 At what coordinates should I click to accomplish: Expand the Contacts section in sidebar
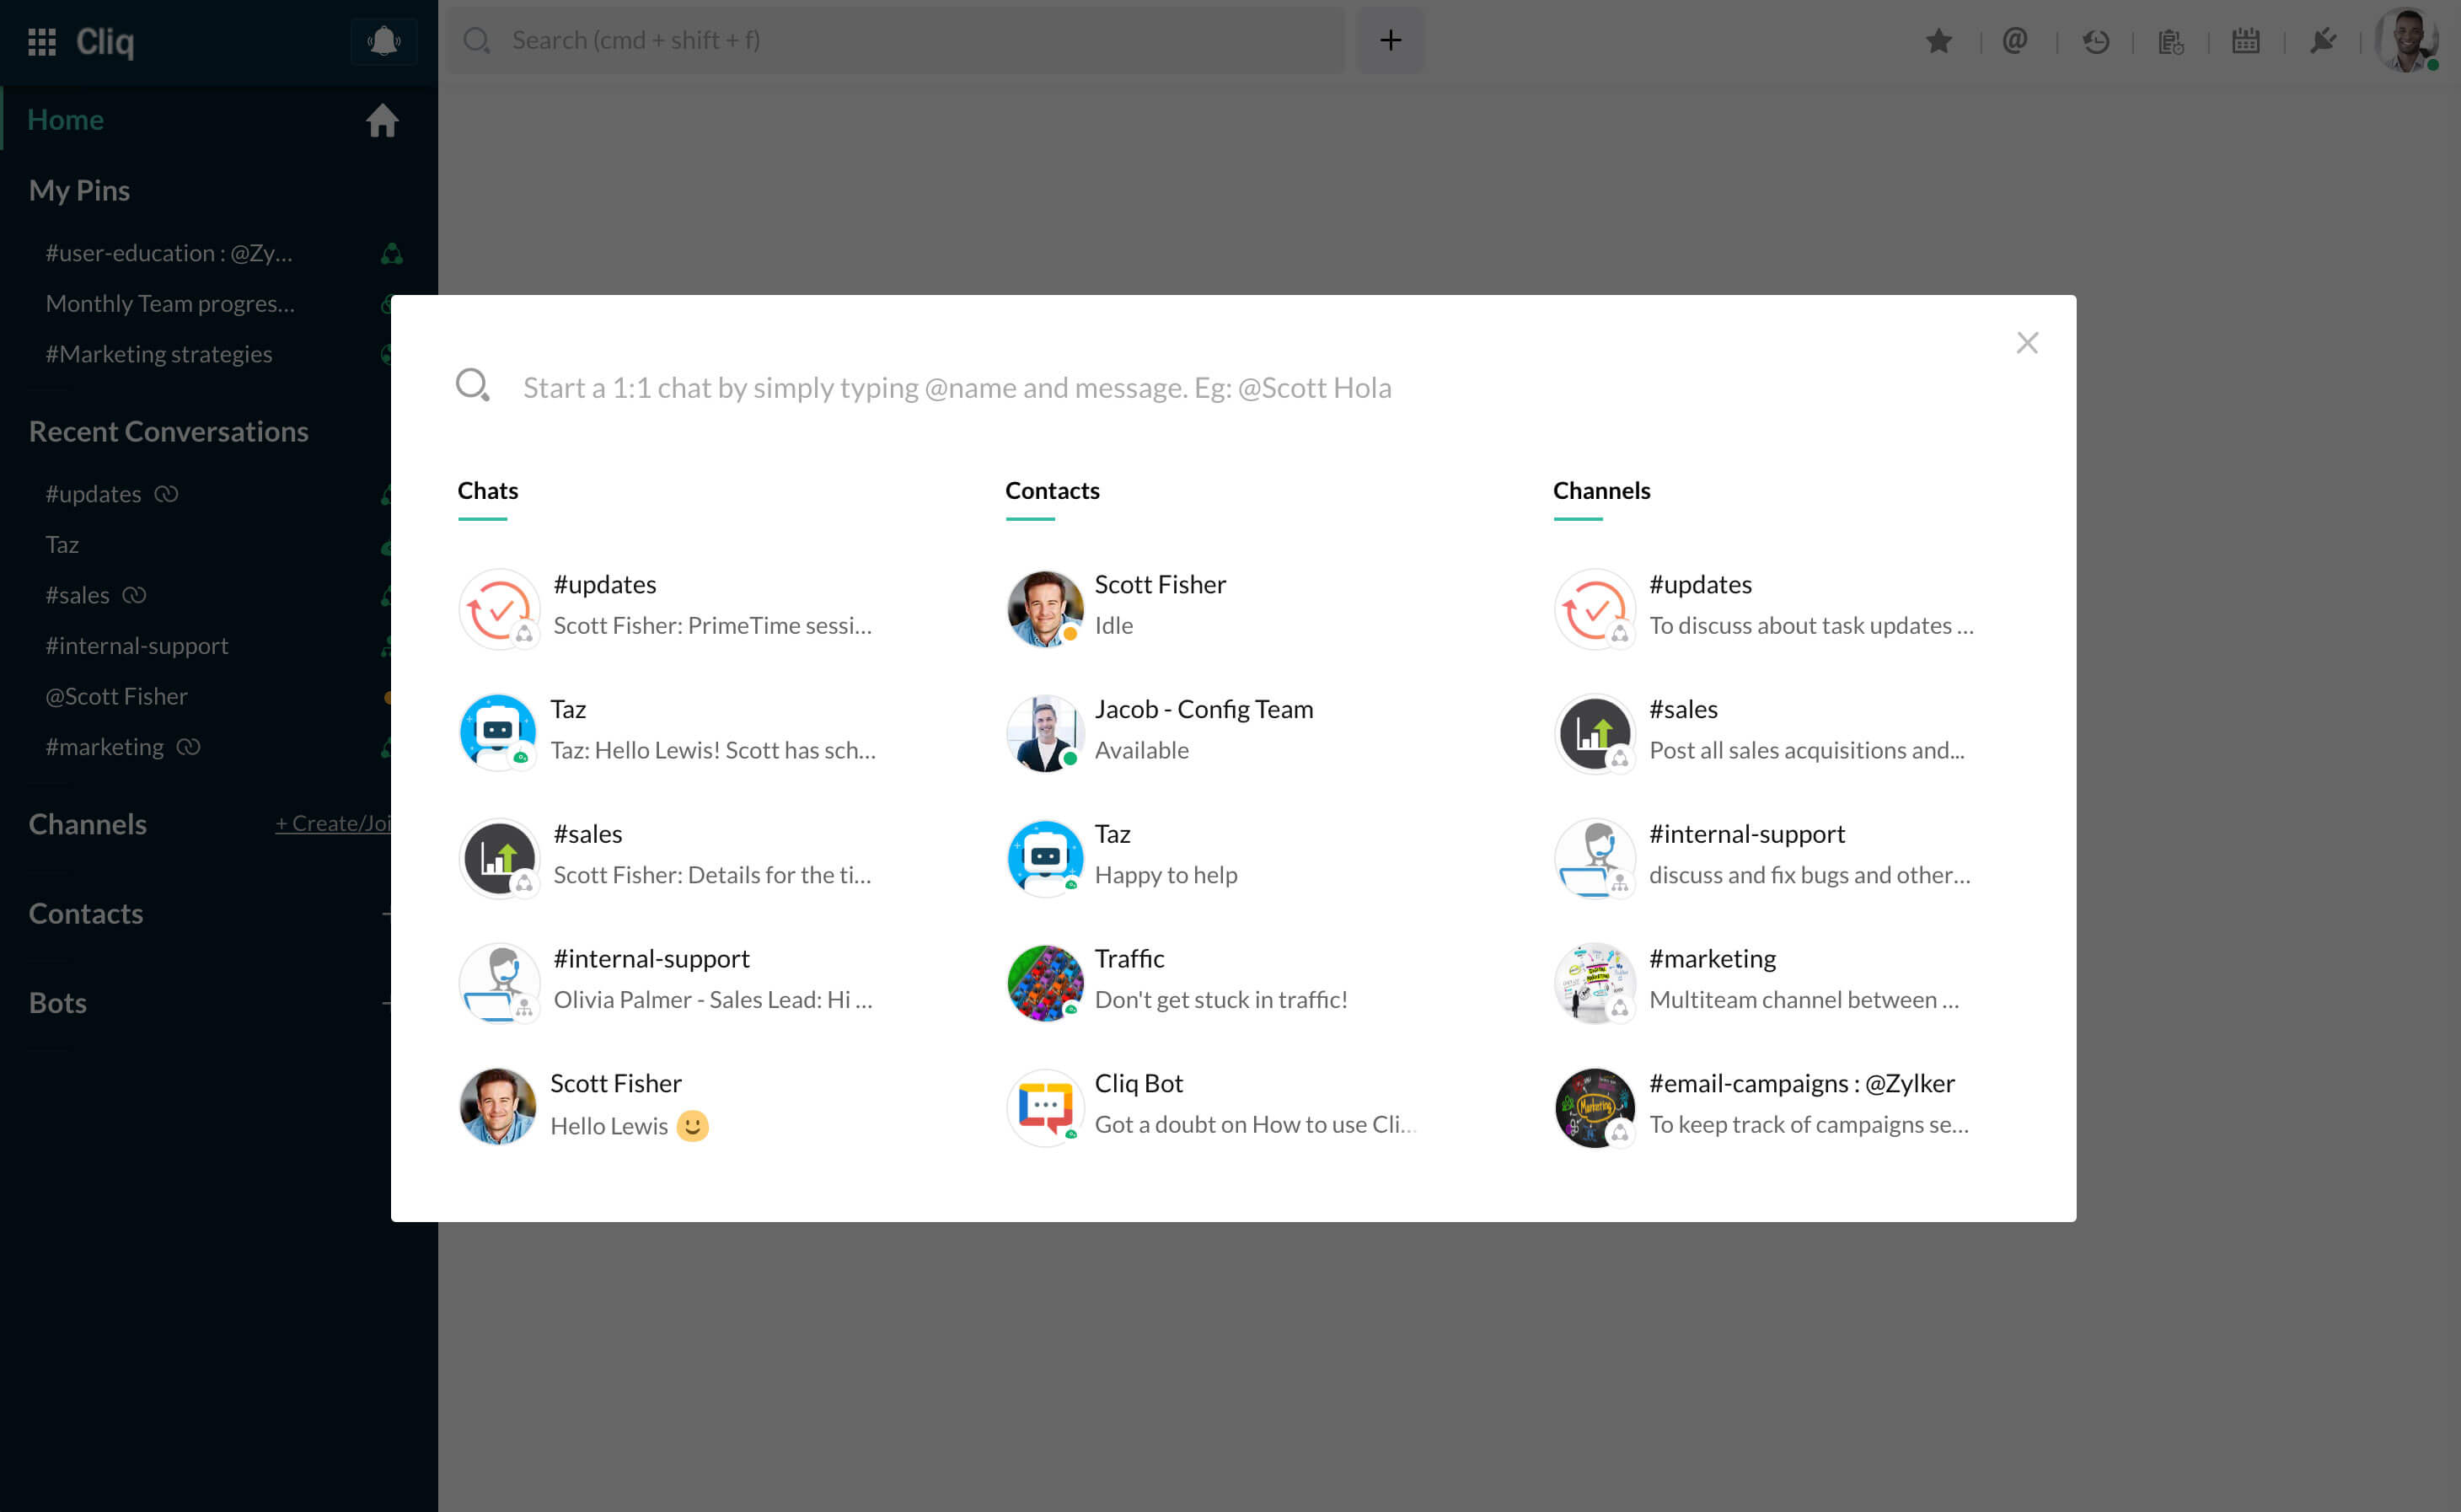click(85, 913)
